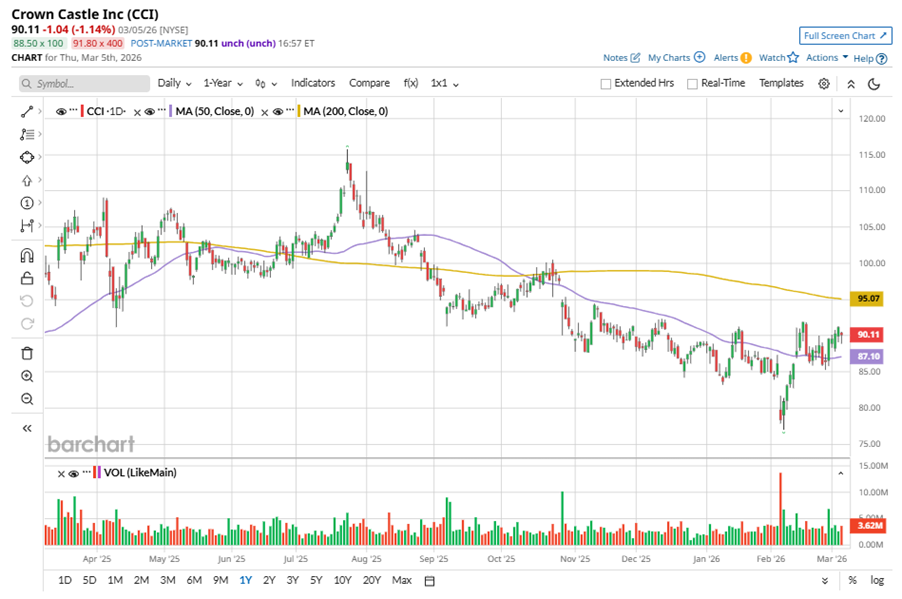Toggle percent scale
The height and width of the screenshot is (599, 902).
pyautogui.click(x=852, y=581)
